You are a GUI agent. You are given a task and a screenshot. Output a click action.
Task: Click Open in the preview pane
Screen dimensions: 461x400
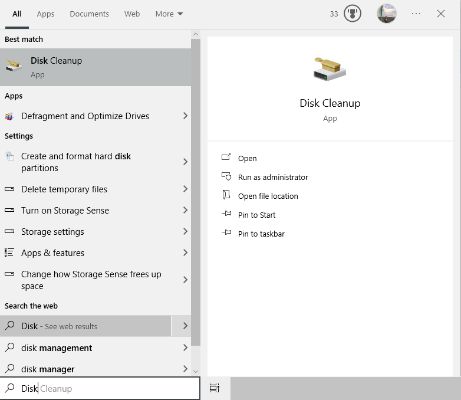coord(247,158)
